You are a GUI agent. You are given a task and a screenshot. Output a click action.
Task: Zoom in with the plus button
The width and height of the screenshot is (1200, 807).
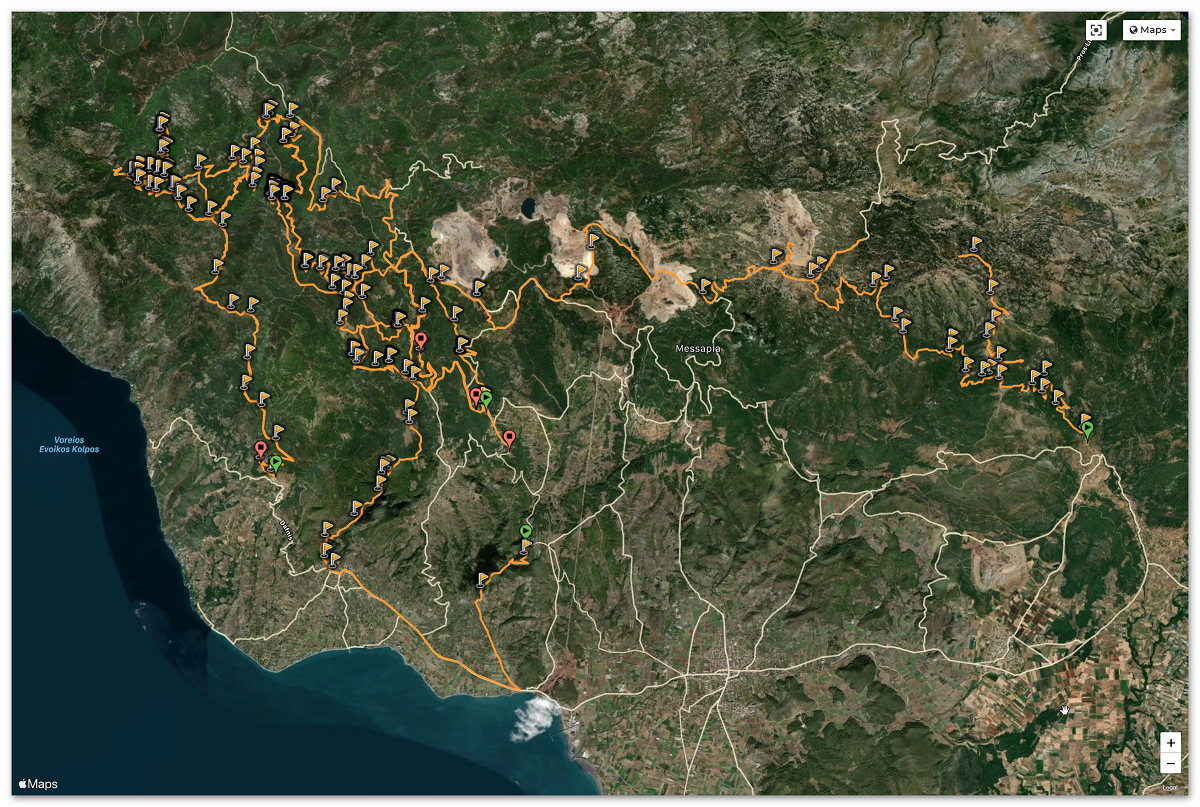coord(1170,744)
